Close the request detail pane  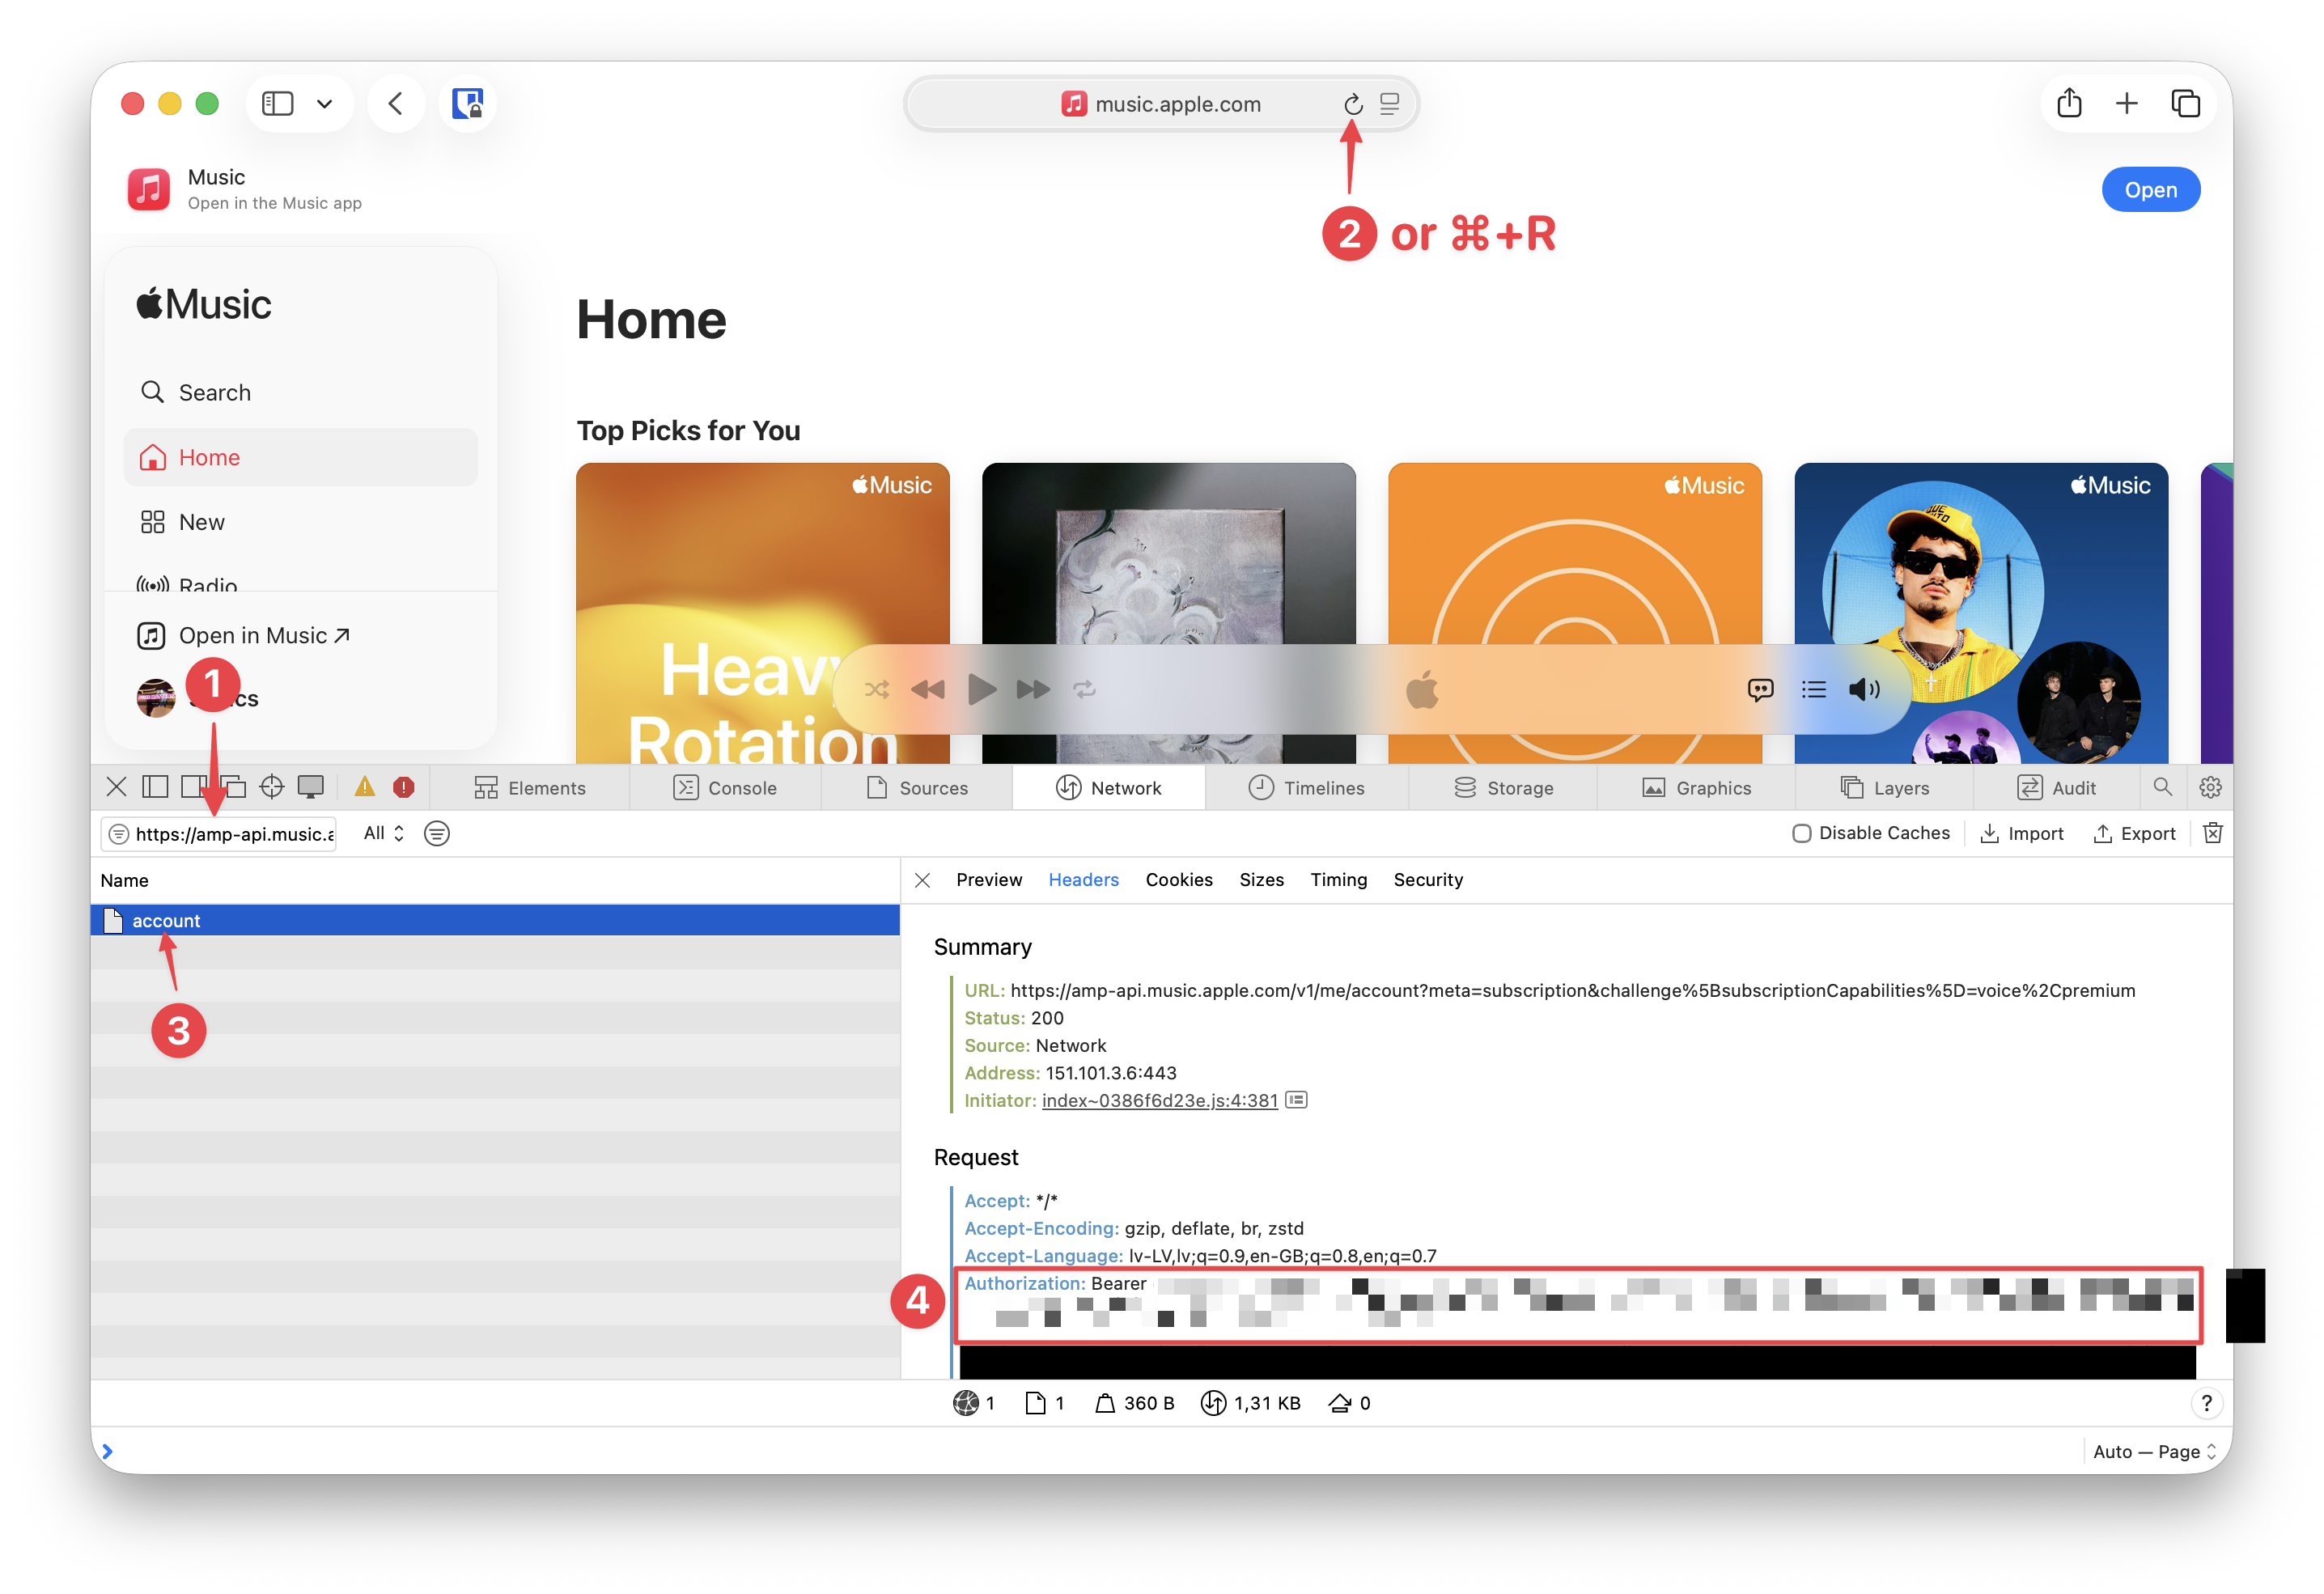(x=922, y=880)
